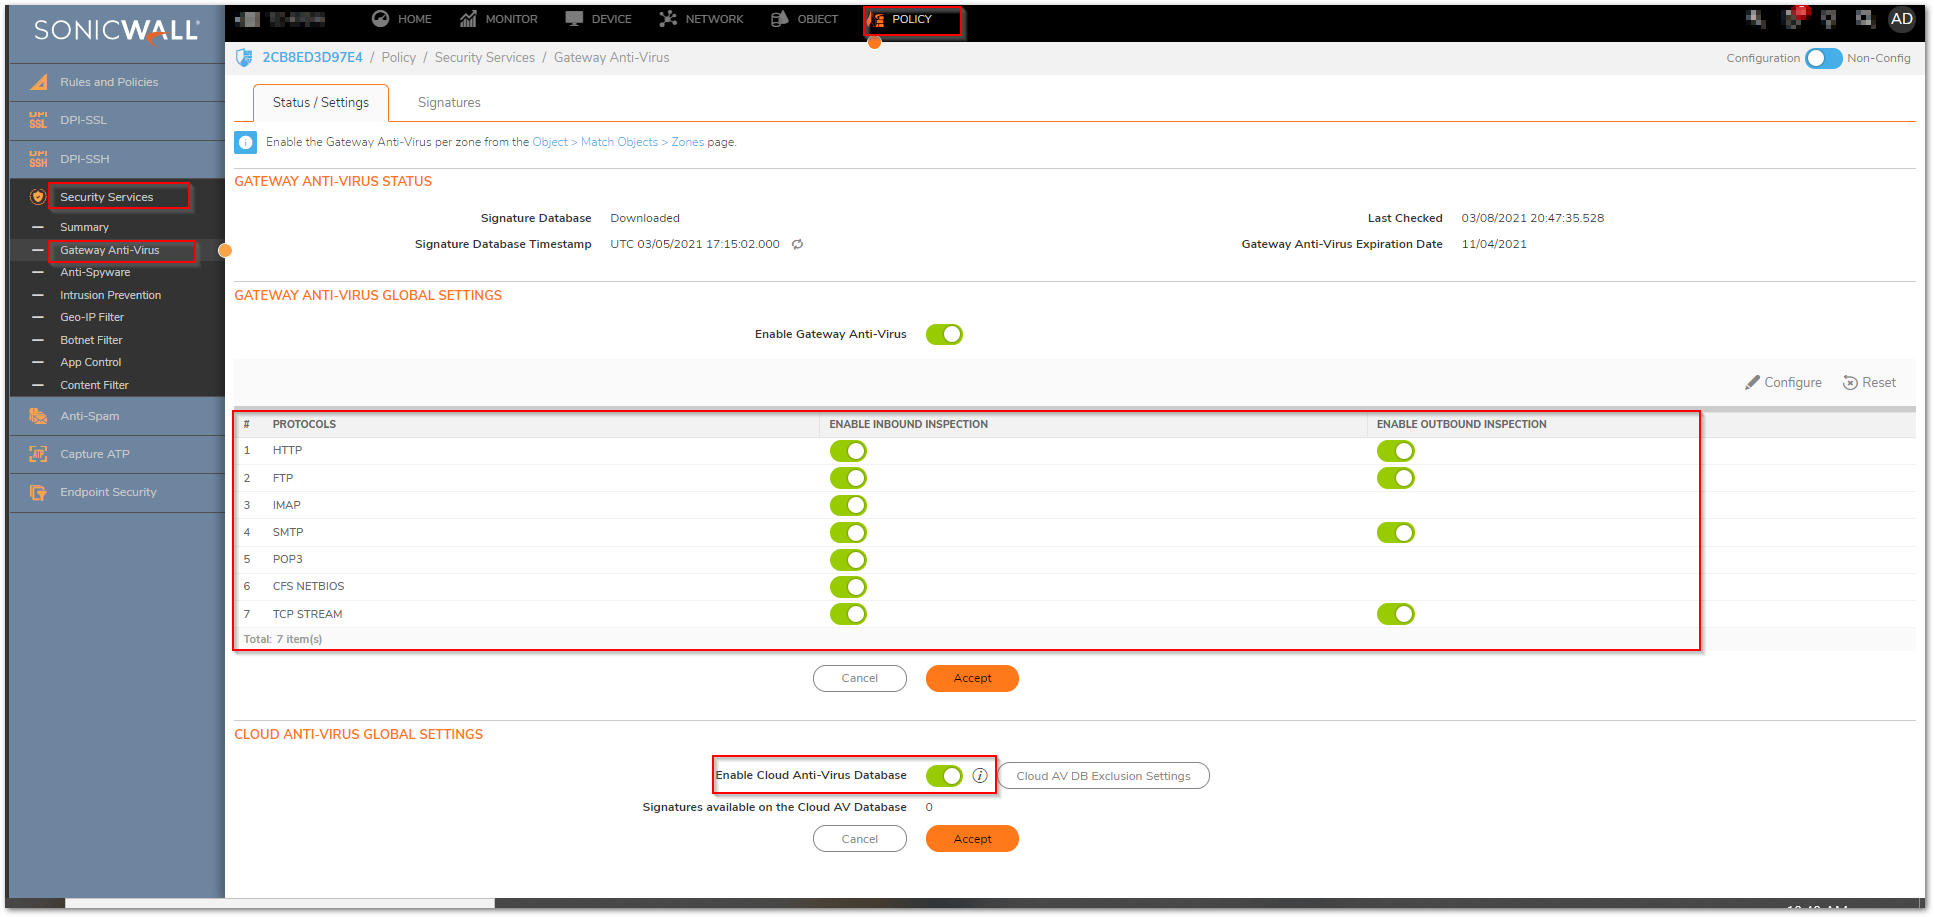Open Cloud AV DB Exclusion Settings
This screenshot has height=917, width=1934.
point(1103,776)
